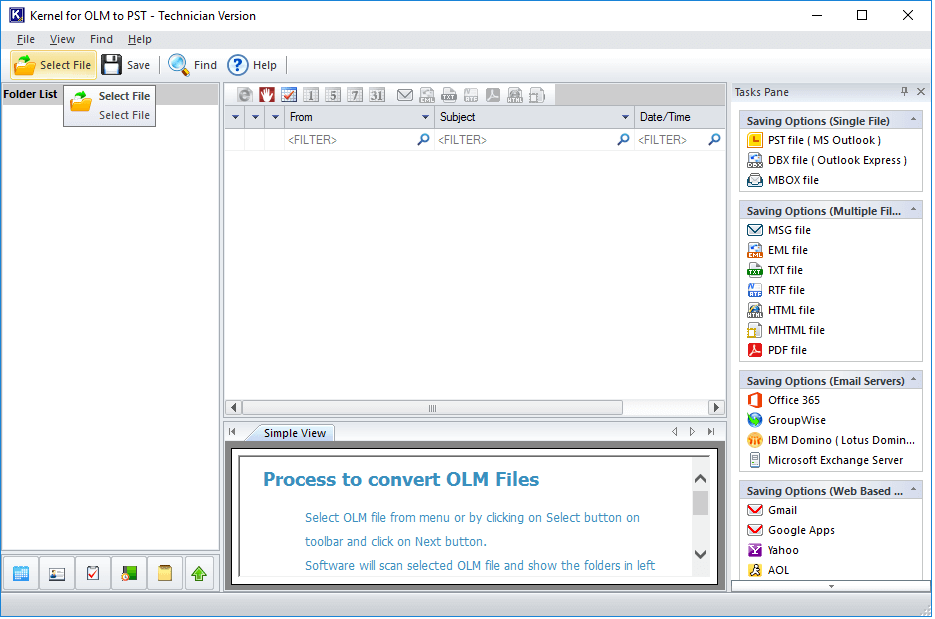Viewport: 935px width, 619px height.
Task: Open the Contacts card view button
Action: coord(57,573)
